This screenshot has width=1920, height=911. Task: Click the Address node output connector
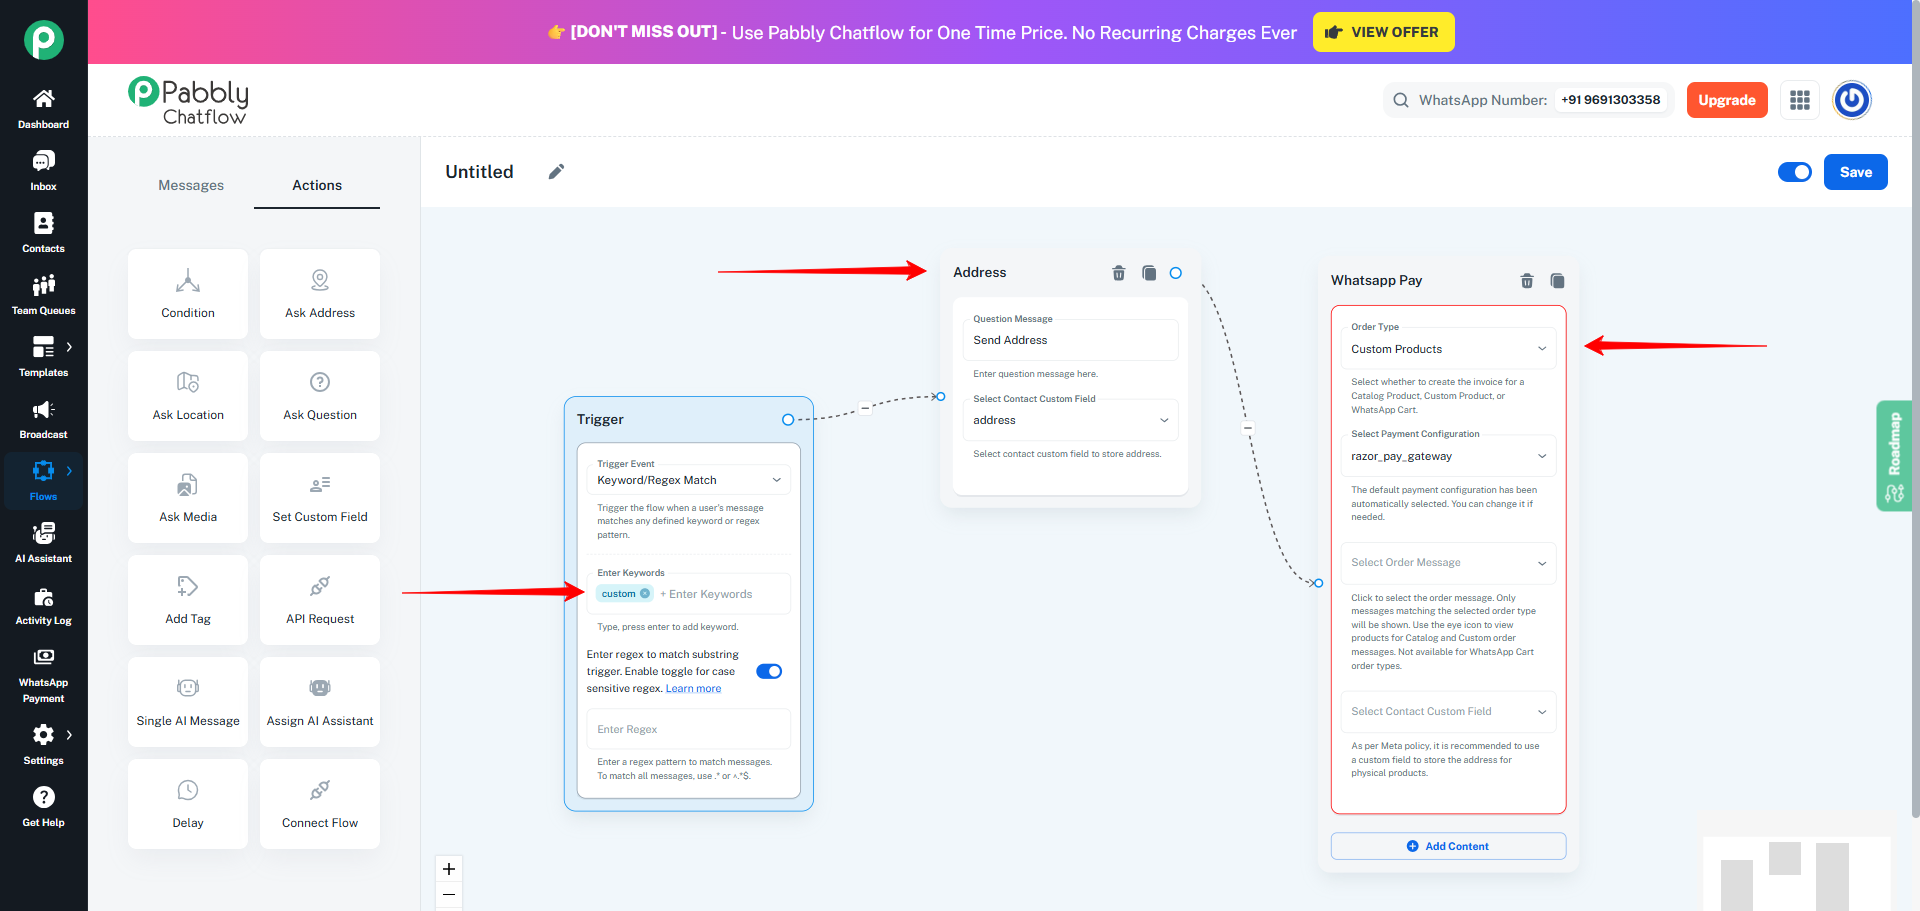pos(1176,273)
